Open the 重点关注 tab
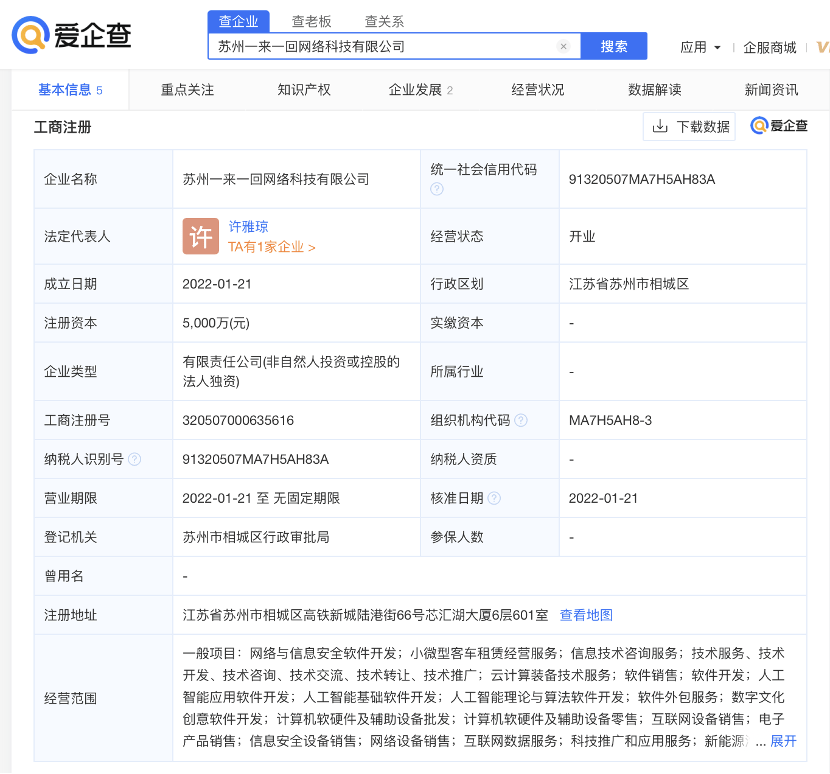Image resolution: width=830 pixels, height=774 pixels. pos(187,89)
